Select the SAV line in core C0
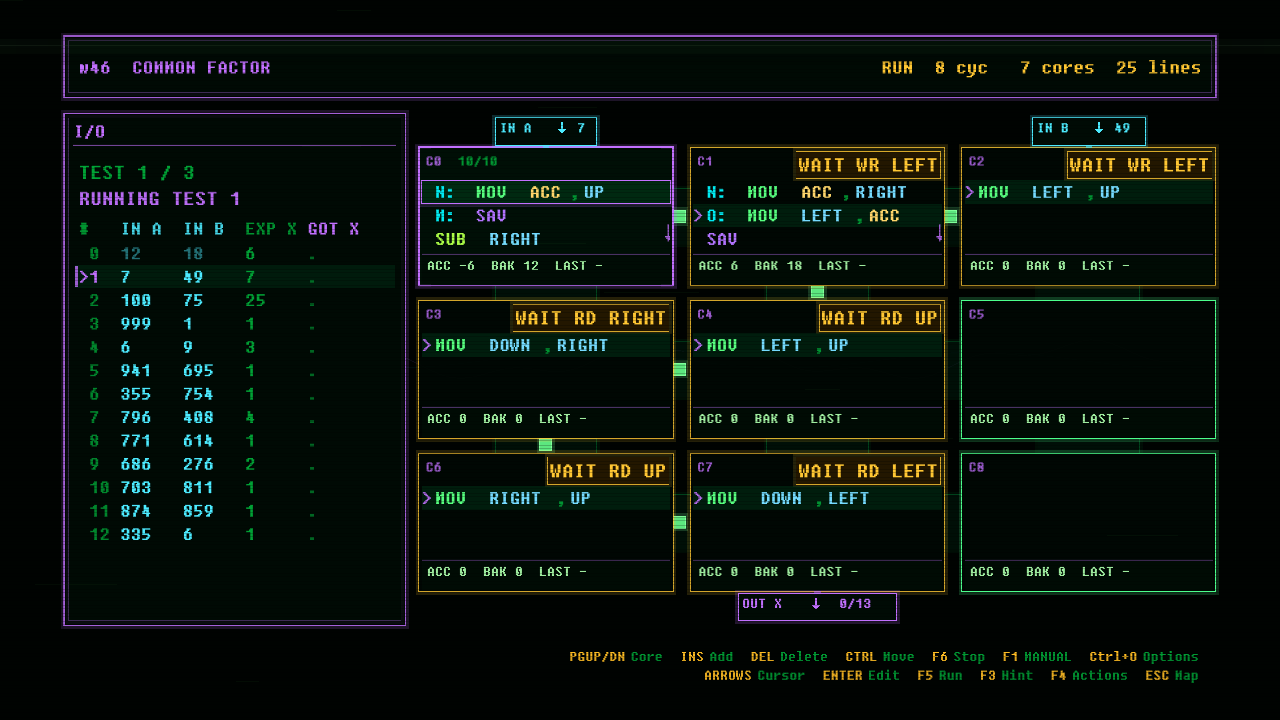The width and height of the screenshot is (1280, 720). tap(546, 216)
